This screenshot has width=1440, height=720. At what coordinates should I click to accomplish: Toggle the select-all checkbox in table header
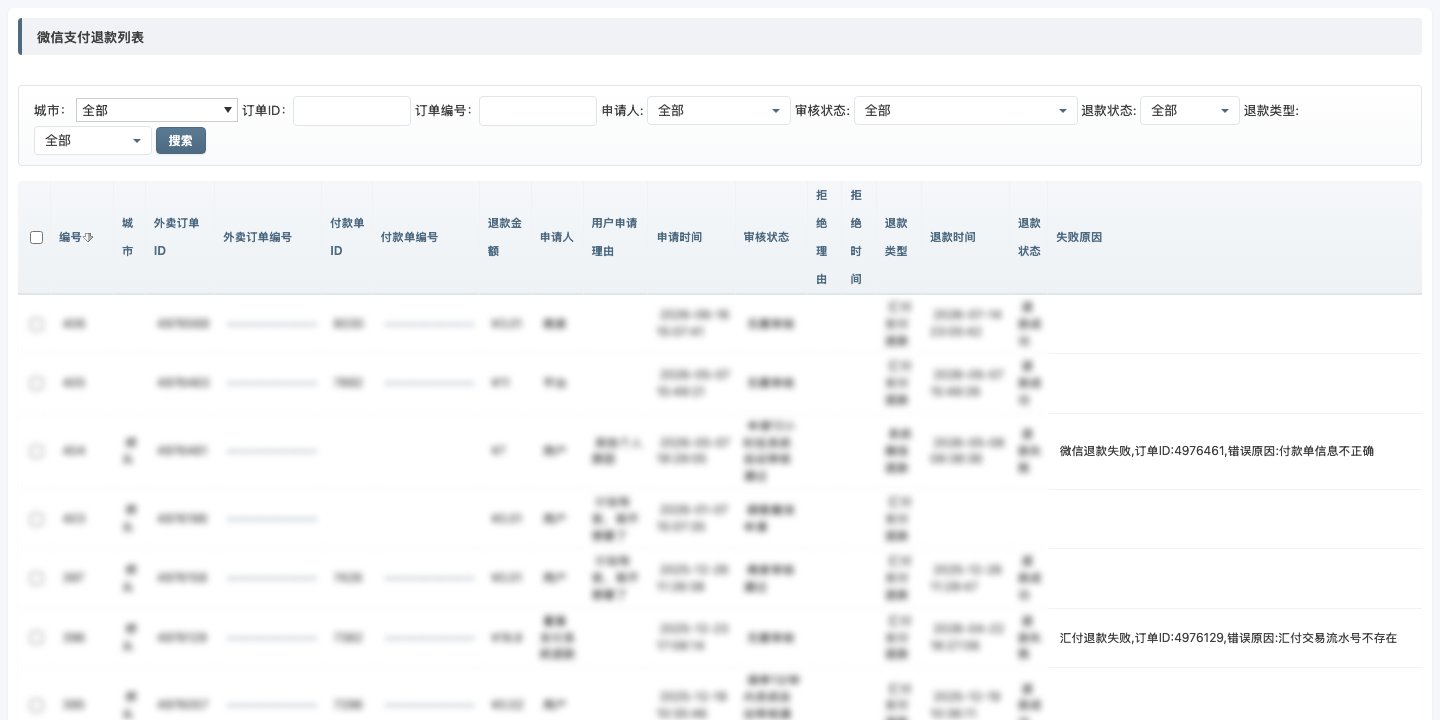[37, 237]
